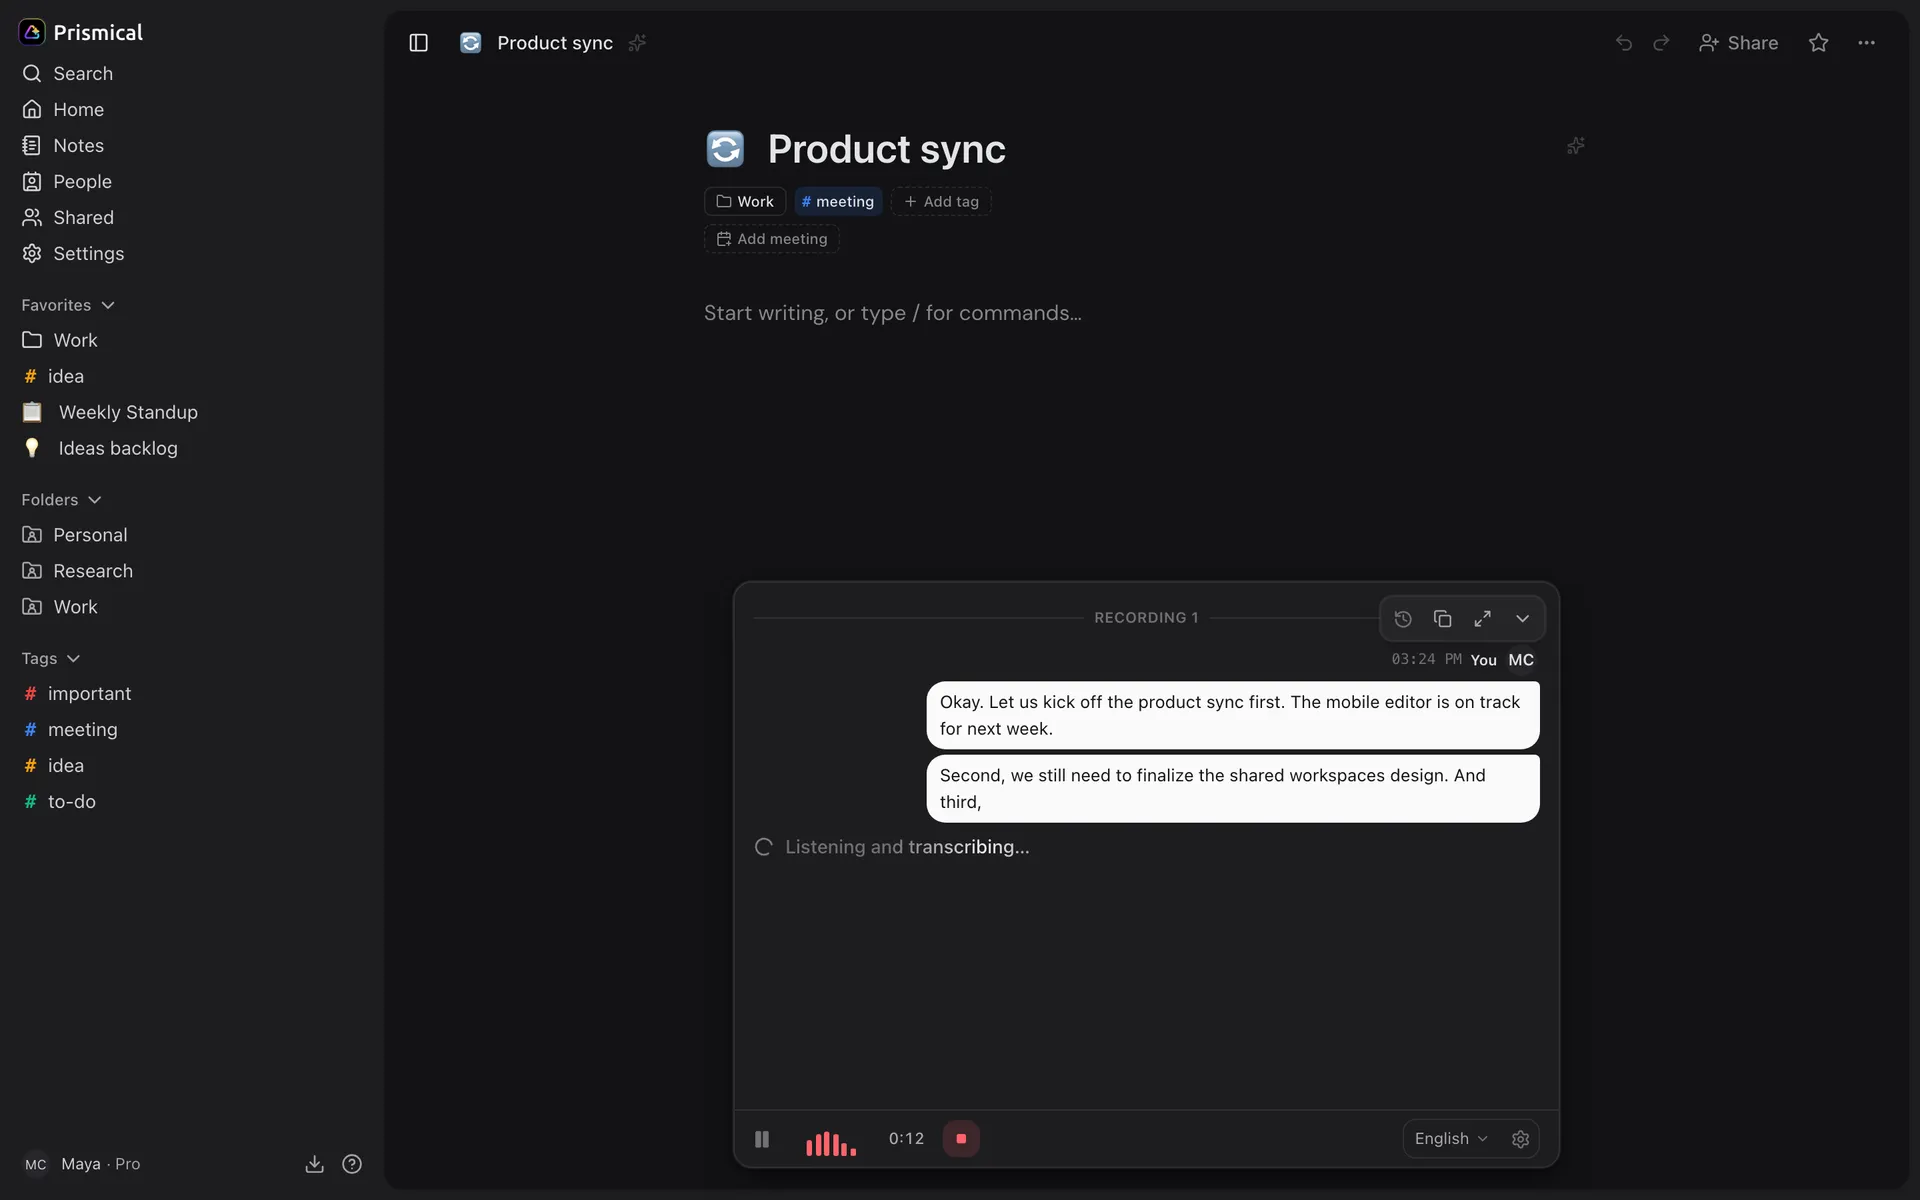Click the meeting tag chip under title

click(838, 202)
